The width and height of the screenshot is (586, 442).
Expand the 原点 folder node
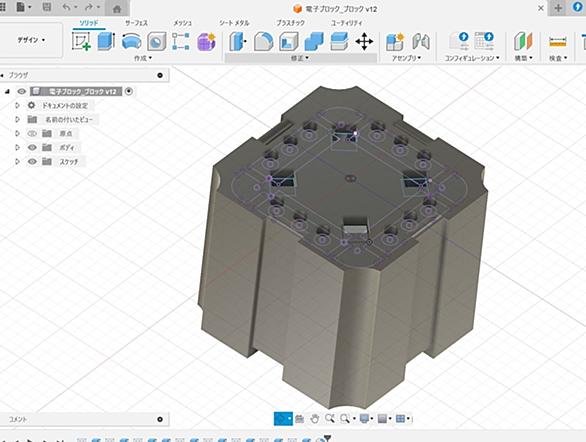(x=17, y=133)
